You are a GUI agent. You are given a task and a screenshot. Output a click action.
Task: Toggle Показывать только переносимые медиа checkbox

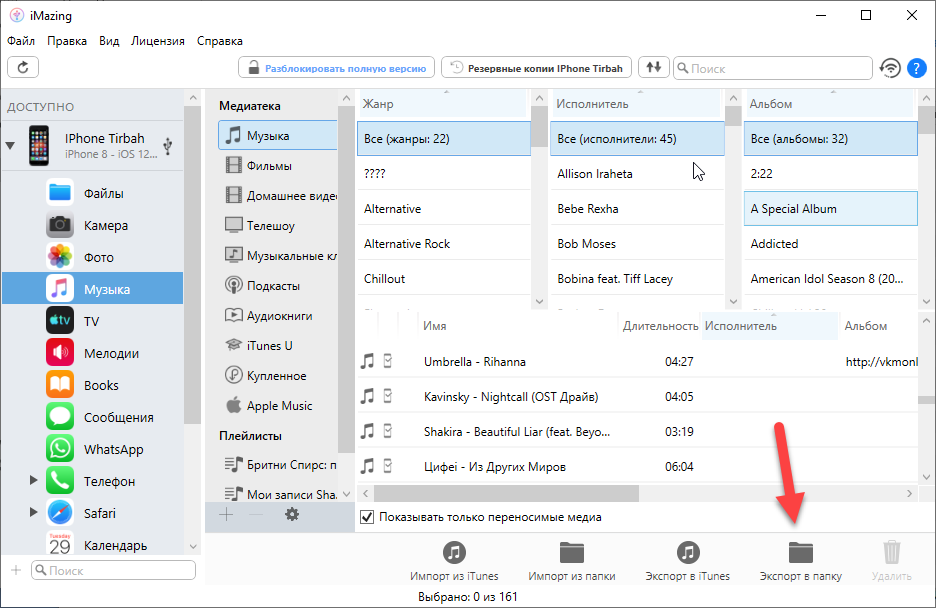point(367,517)
